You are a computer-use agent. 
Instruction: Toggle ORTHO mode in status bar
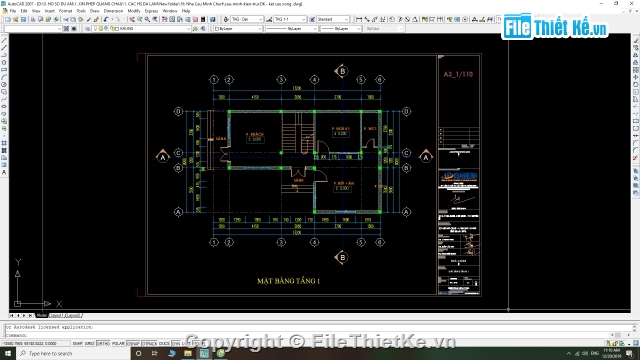tap(103, 344)
